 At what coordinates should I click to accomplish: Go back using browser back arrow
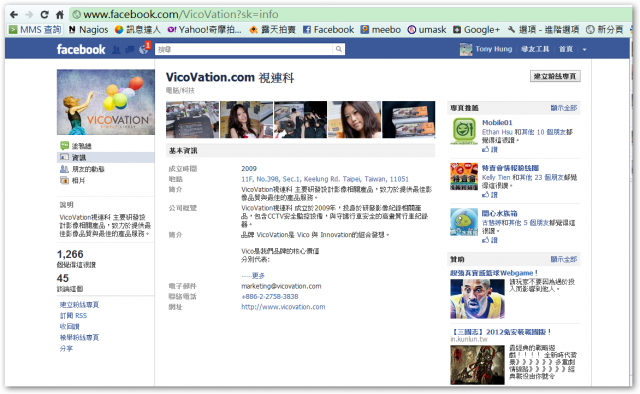(14, 15)
